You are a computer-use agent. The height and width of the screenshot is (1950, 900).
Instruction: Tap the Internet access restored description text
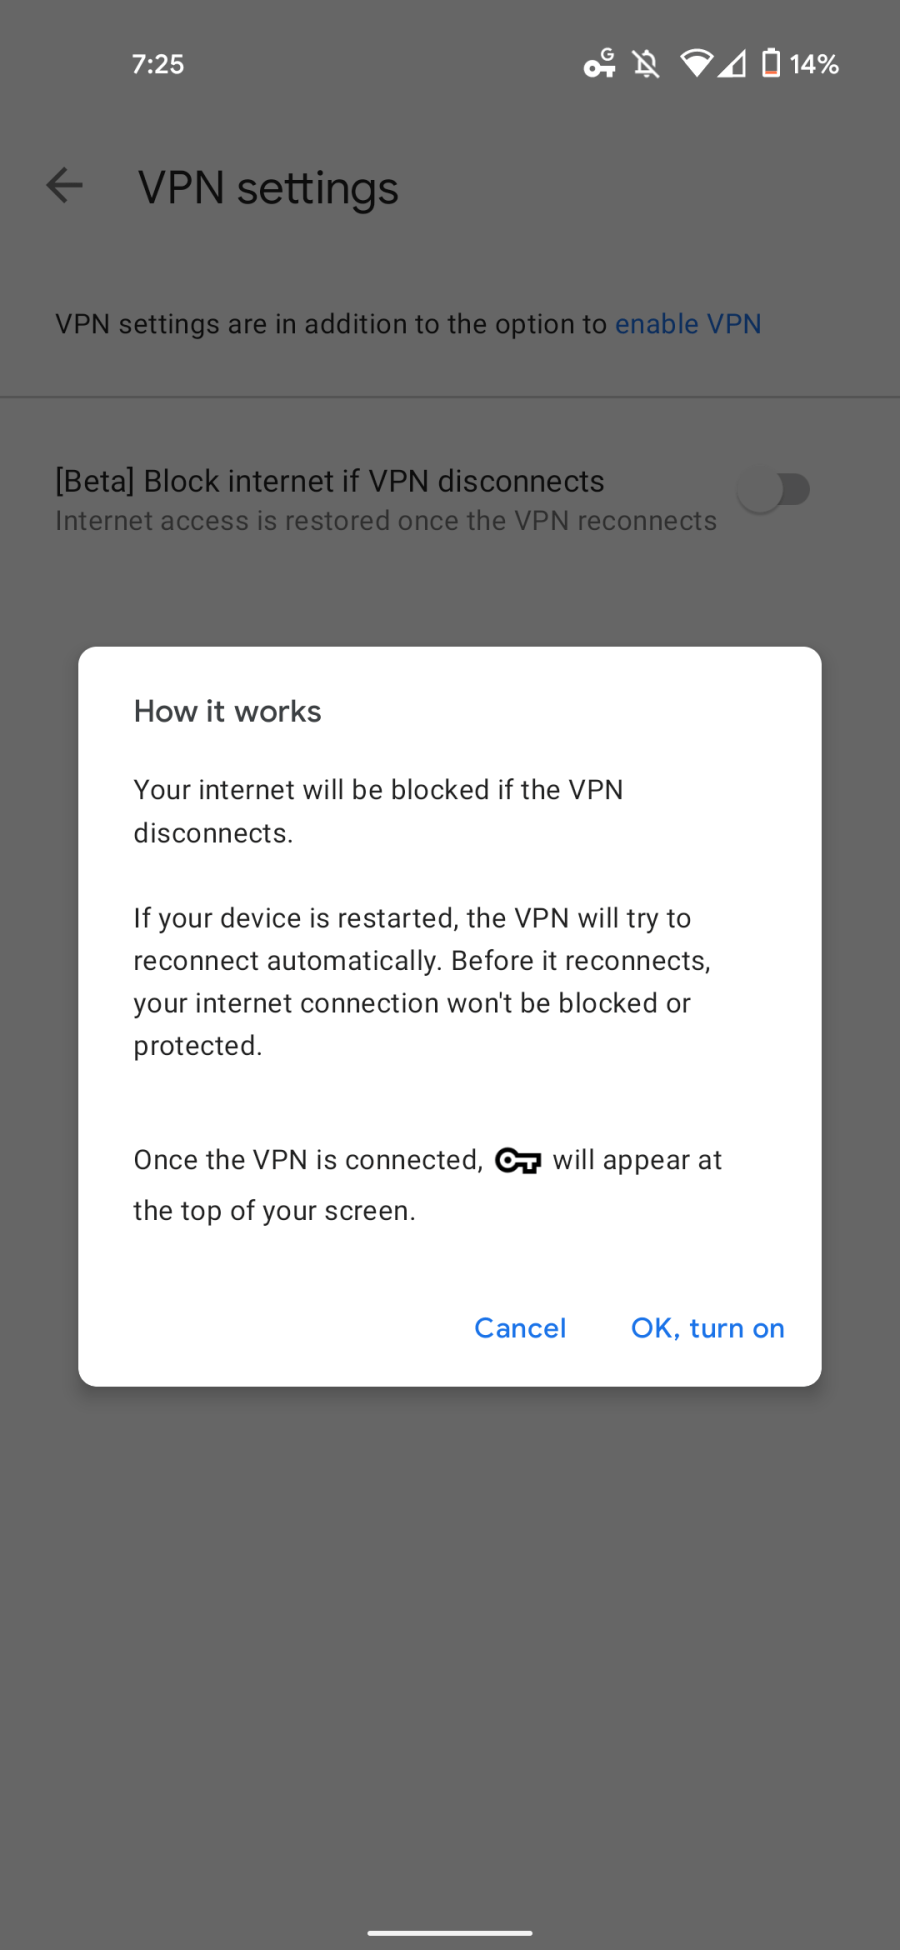pos(385,521)
